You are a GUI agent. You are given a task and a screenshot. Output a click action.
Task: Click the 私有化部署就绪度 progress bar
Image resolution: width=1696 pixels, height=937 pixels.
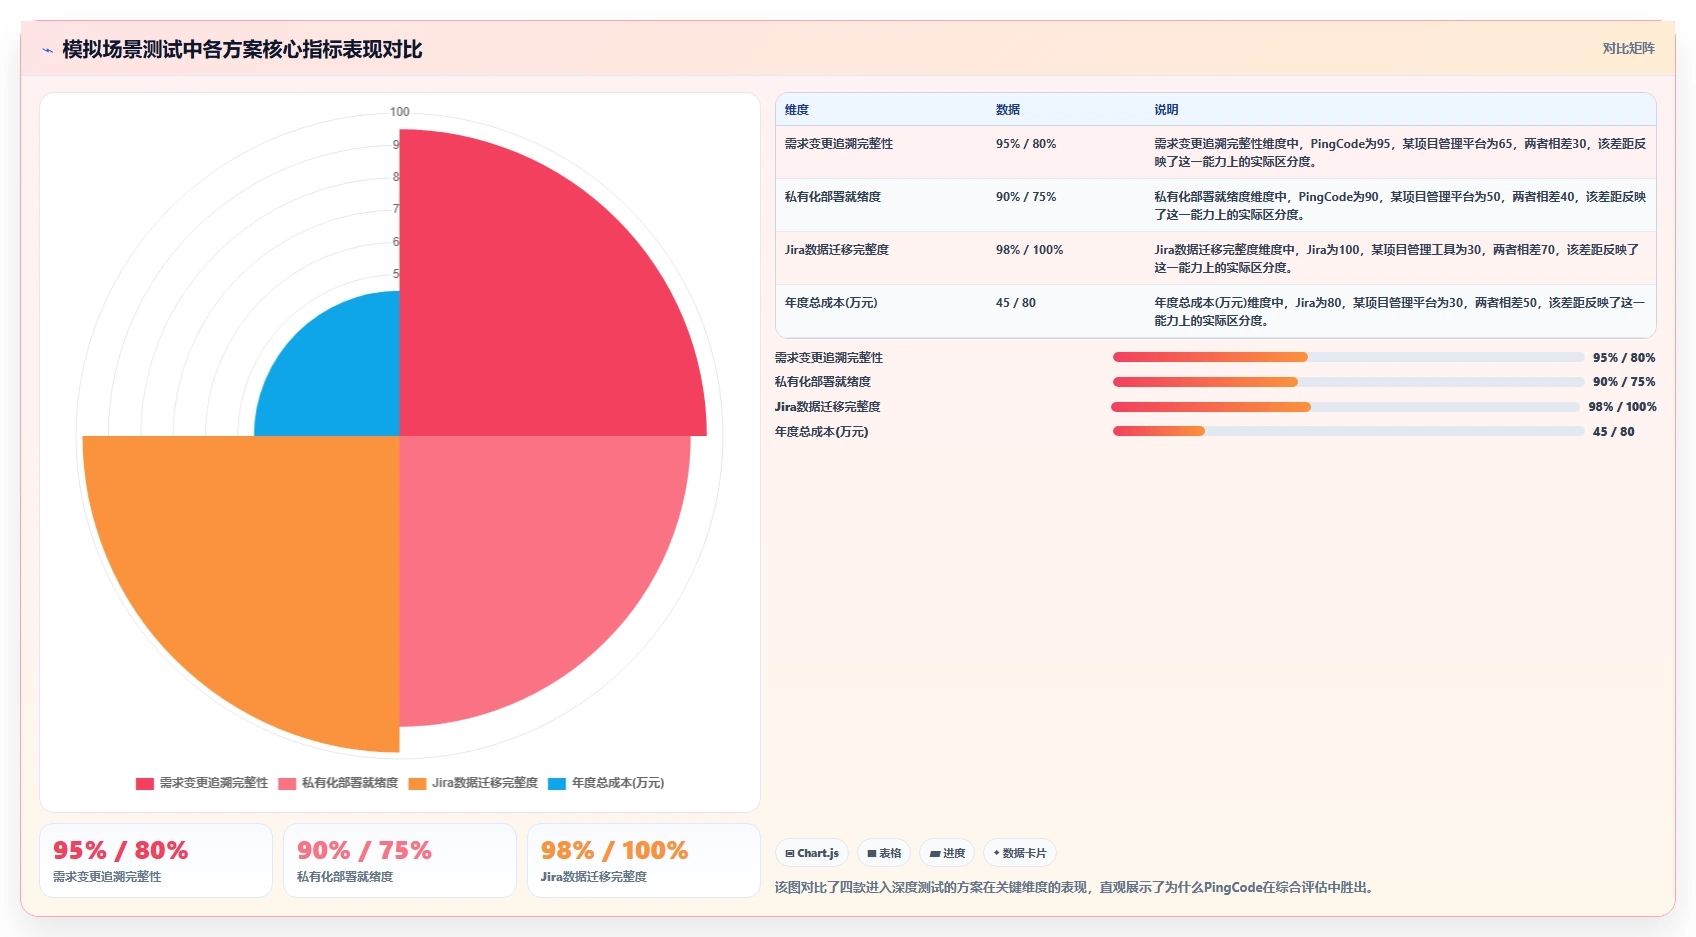click(x=1348, y=382)
